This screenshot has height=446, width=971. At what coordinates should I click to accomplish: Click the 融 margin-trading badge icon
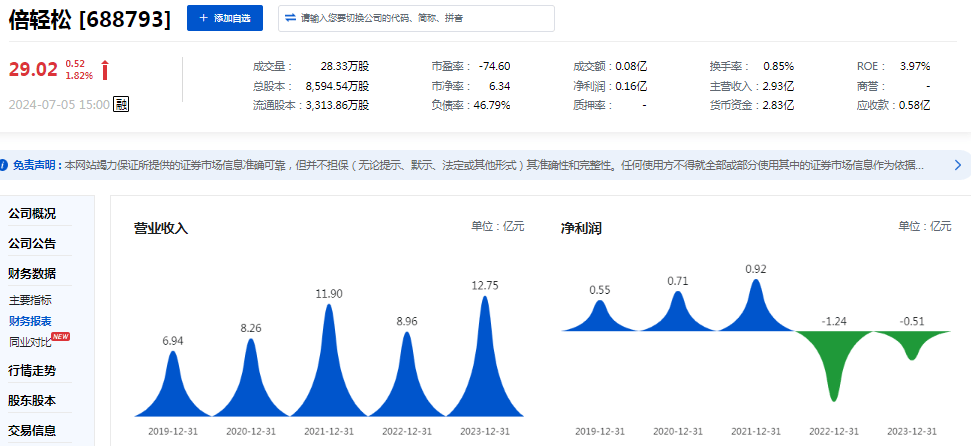tap(121, 105)
